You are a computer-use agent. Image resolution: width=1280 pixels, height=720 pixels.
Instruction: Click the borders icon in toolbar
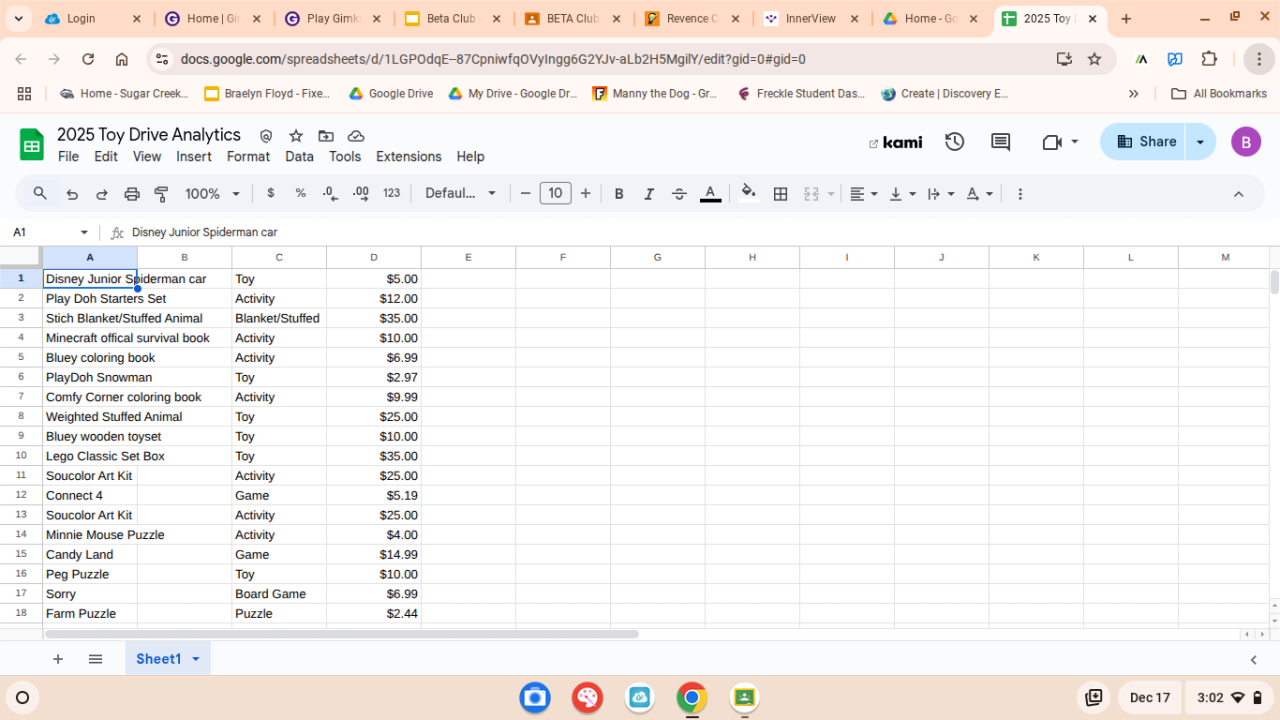781,194
